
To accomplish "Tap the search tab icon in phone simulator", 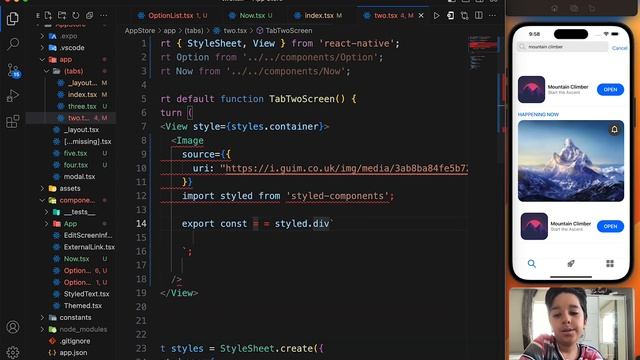I will pyautogui.click(x=531, y=263).
